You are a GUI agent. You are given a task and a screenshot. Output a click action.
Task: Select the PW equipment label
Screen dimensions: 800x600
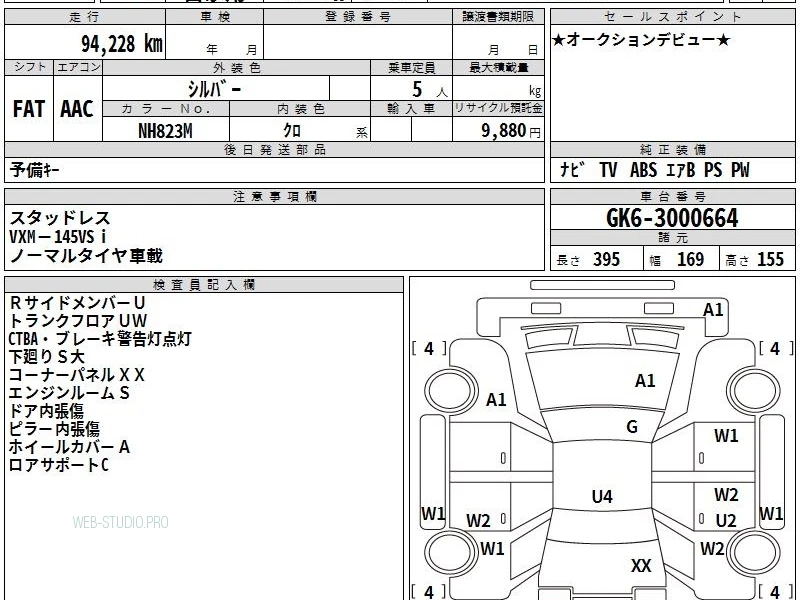(740, 170)
